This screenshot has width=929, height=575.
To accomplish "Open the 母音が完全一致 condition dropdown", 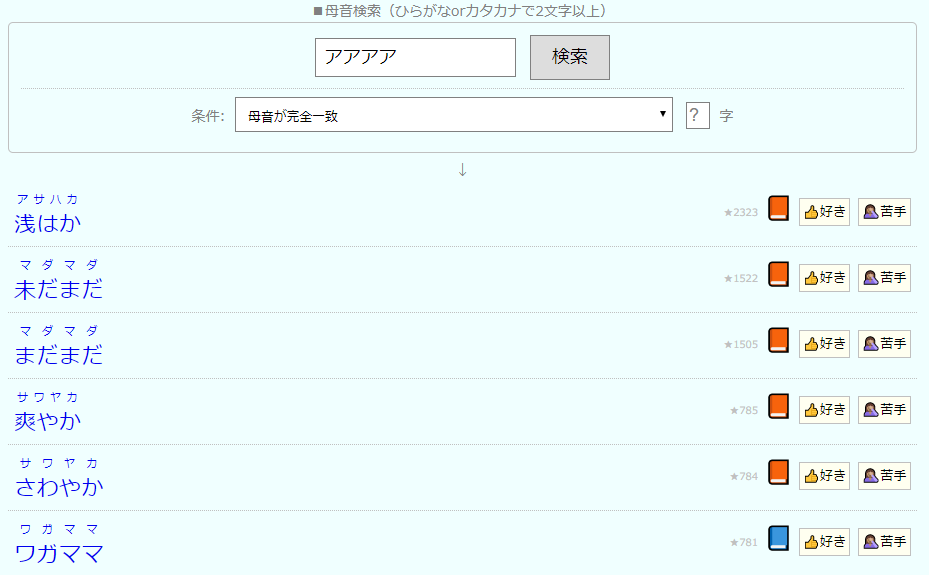I will coord(454,115).
